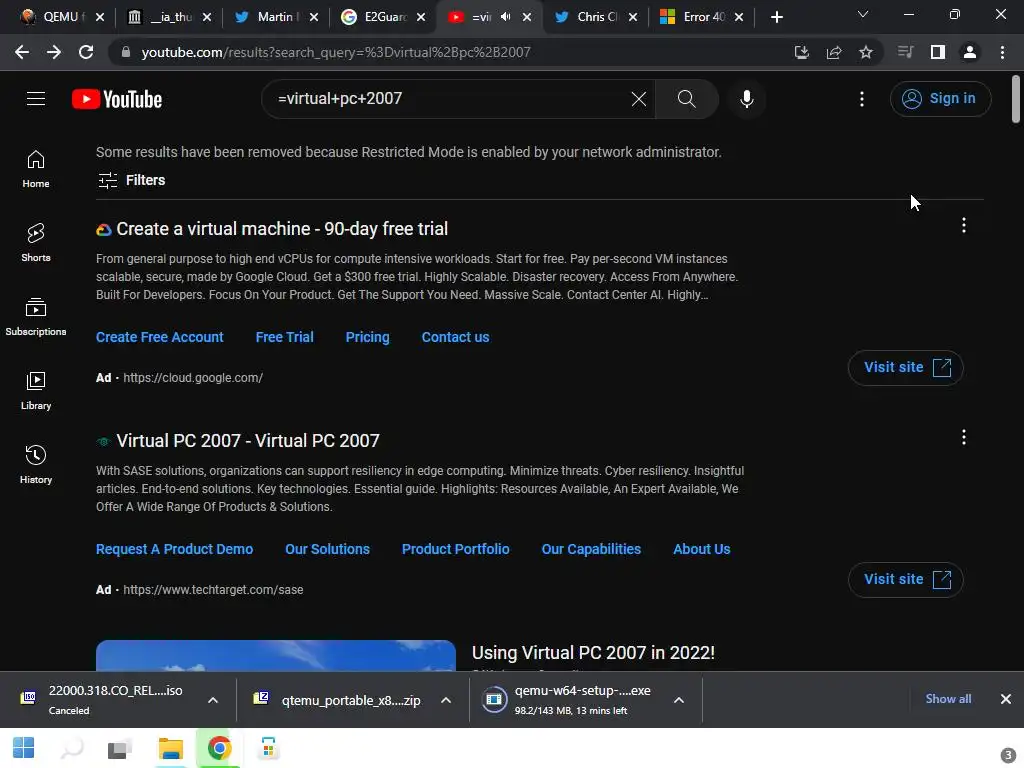The height and width of the screenshot is (768, 1024).
Task: Go back in browser history
Action: click(x=22, y=52)
